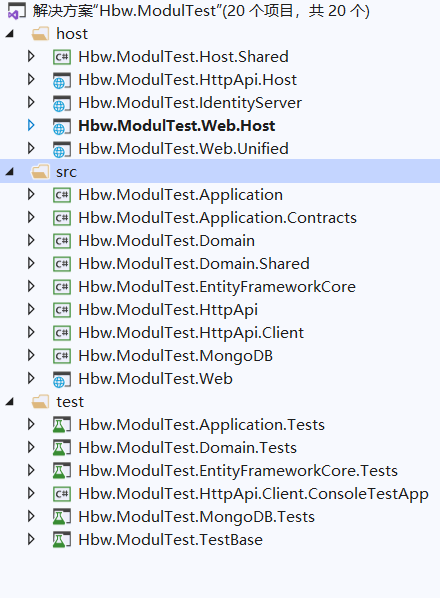Viewport: 440px width, 598px height.
Task: Click the web project icon of Hbw.ModulTest.IdentityServer
Action: tap(62, 103)
